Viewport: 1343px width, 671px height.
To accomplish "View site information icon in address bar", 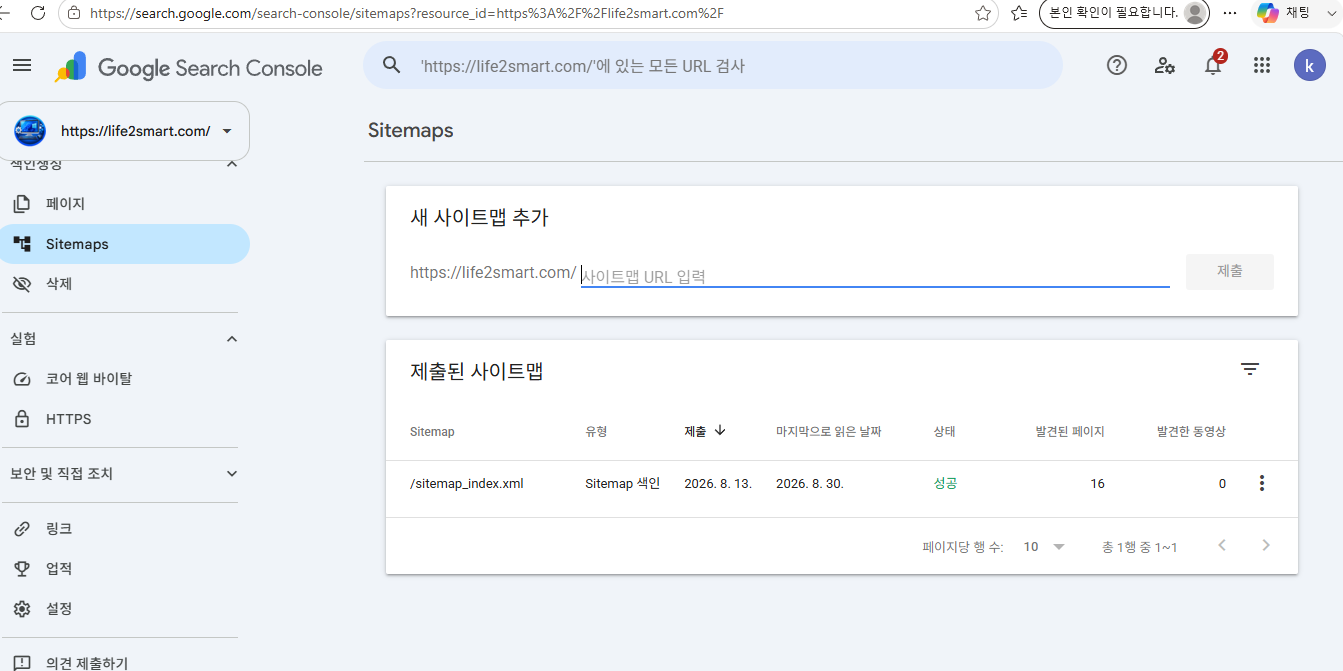I will click(x=73, y=13).
